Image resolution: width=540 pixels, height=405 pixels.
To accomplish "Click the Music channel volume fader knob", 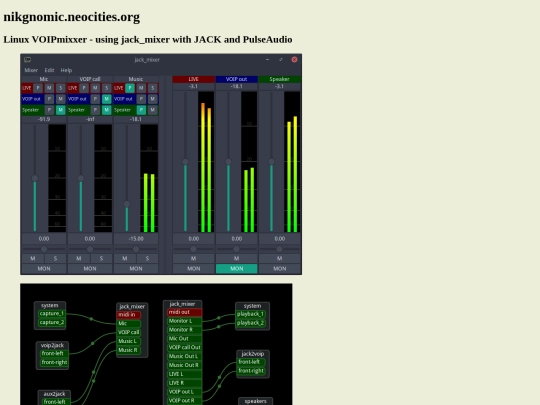I will (x=127, y=204).
